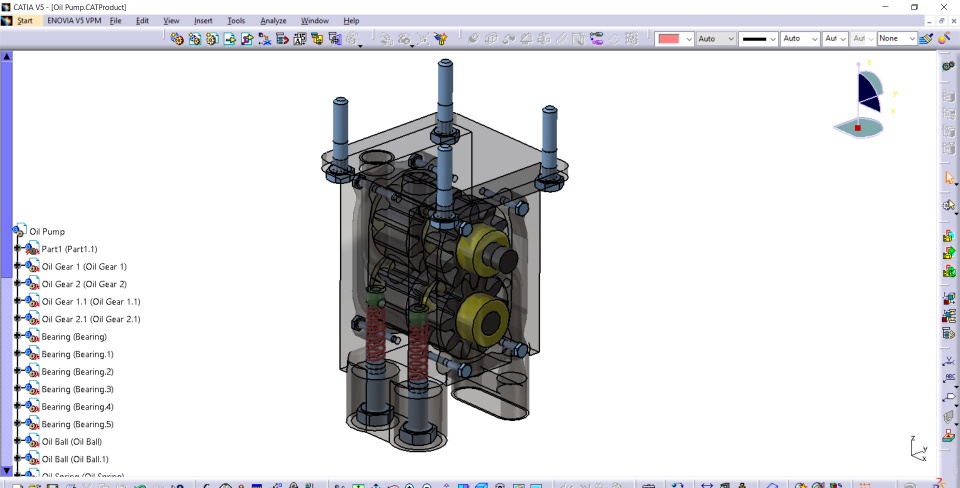The height and width of the screenshot is (488, 960).
Task: Click the compass in the 3D viewport
Action: (x=860, y=100)
